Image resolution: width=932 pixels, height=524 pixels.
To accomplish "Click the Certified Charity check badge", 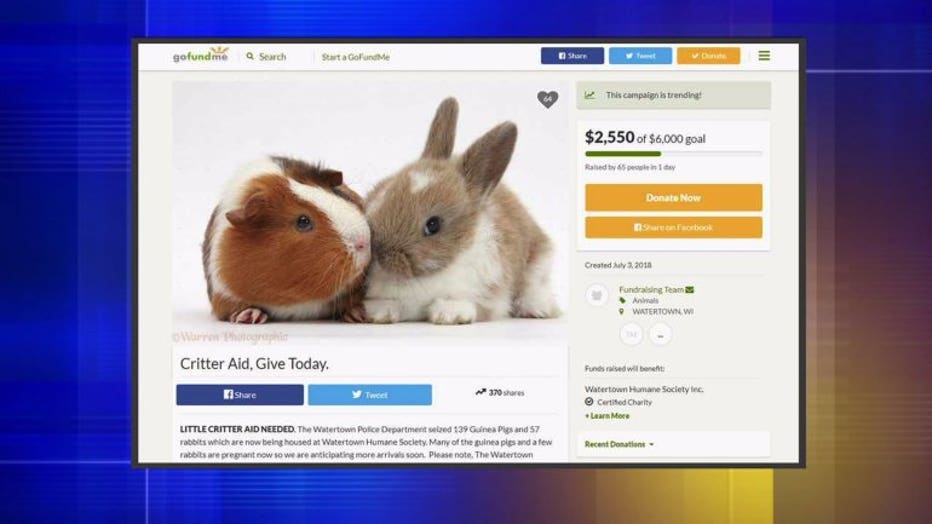I will (589, 402).
